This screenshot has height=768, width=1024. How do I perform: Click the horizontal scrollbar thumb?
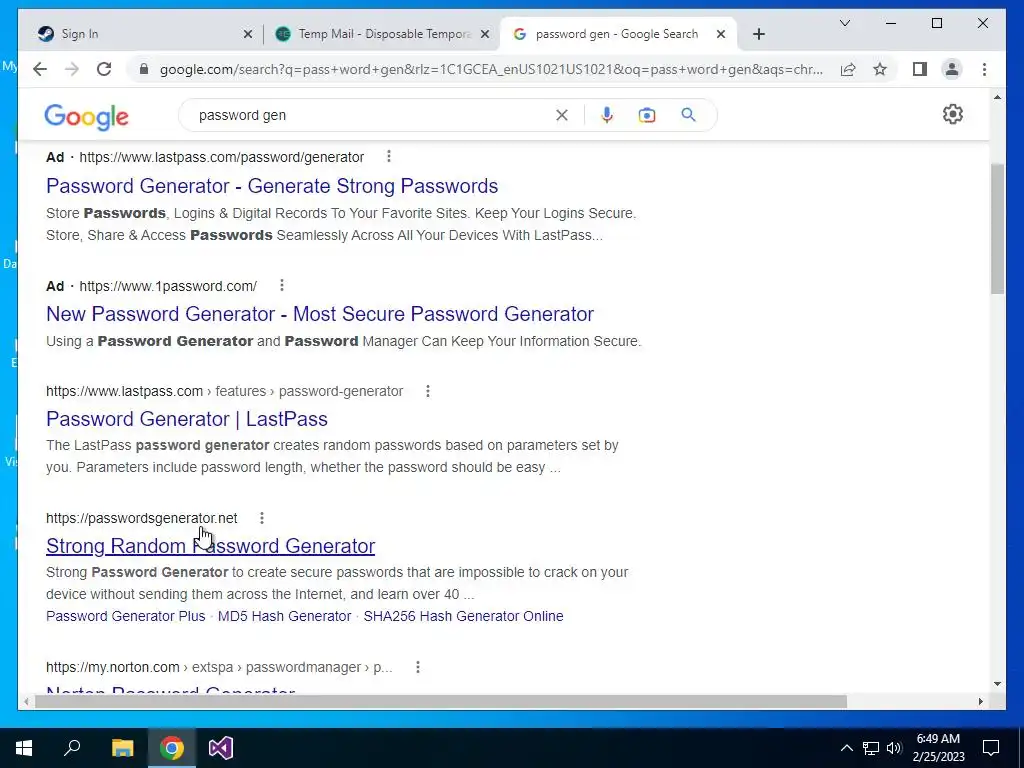tap(441, 701)
